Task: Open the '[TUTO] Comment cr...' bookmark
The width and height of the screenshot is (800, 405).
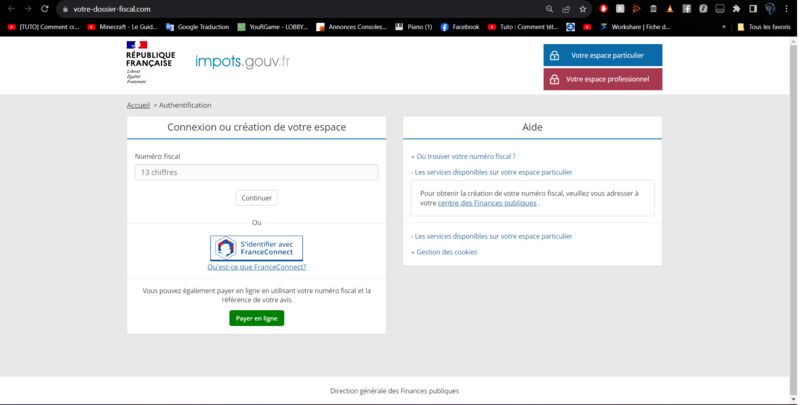Action: click(43, 27)
